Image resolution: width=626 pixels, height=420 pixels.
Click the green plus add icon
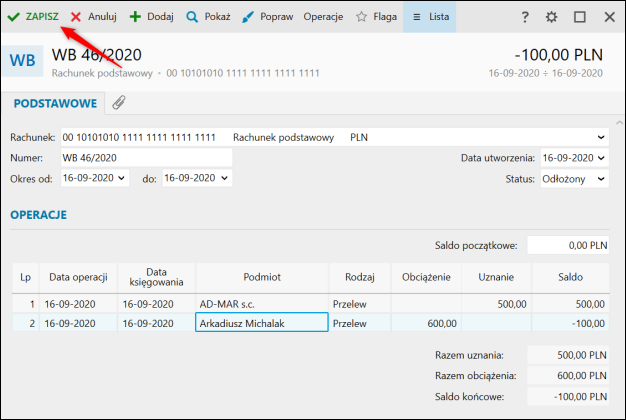[x=135, y=17]
